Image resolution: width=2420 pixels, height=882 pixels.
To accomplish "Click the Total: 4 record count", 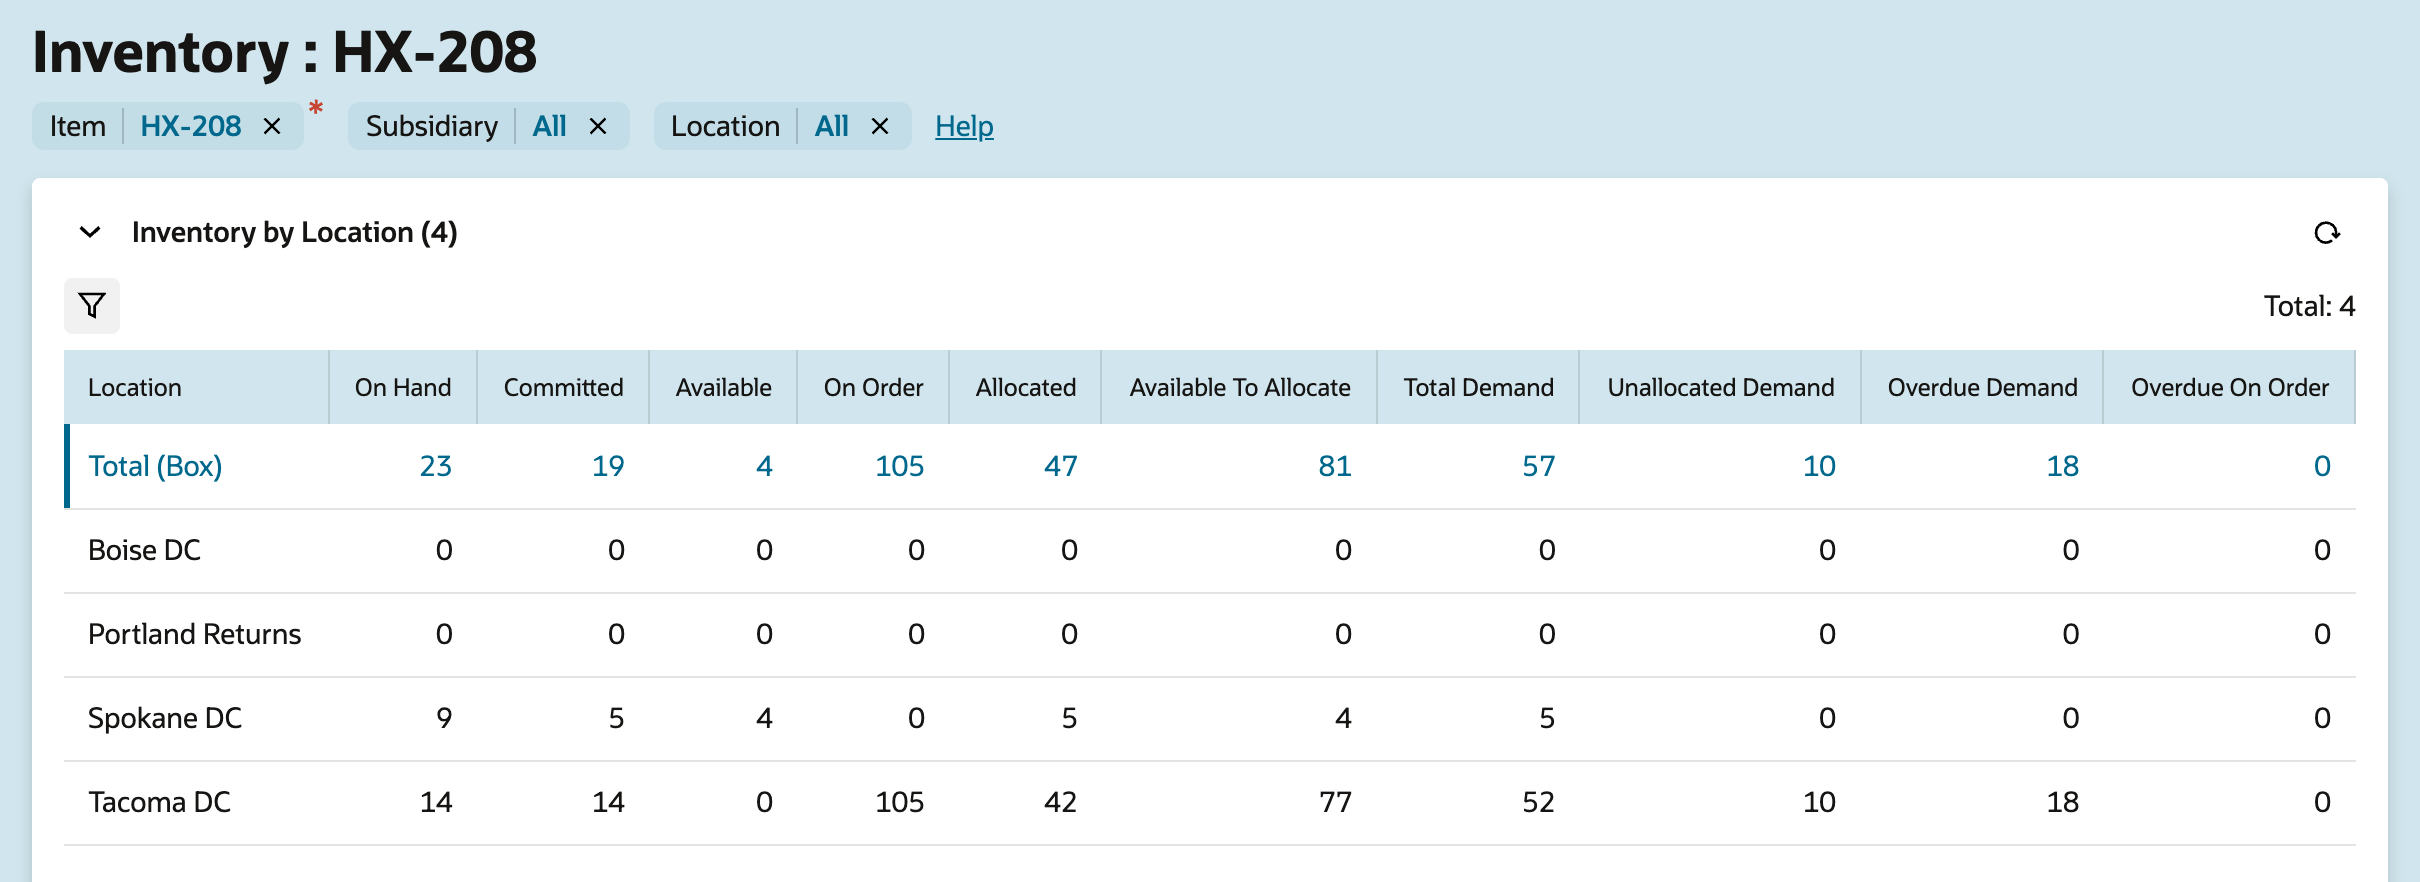I will click(2309, 306).
